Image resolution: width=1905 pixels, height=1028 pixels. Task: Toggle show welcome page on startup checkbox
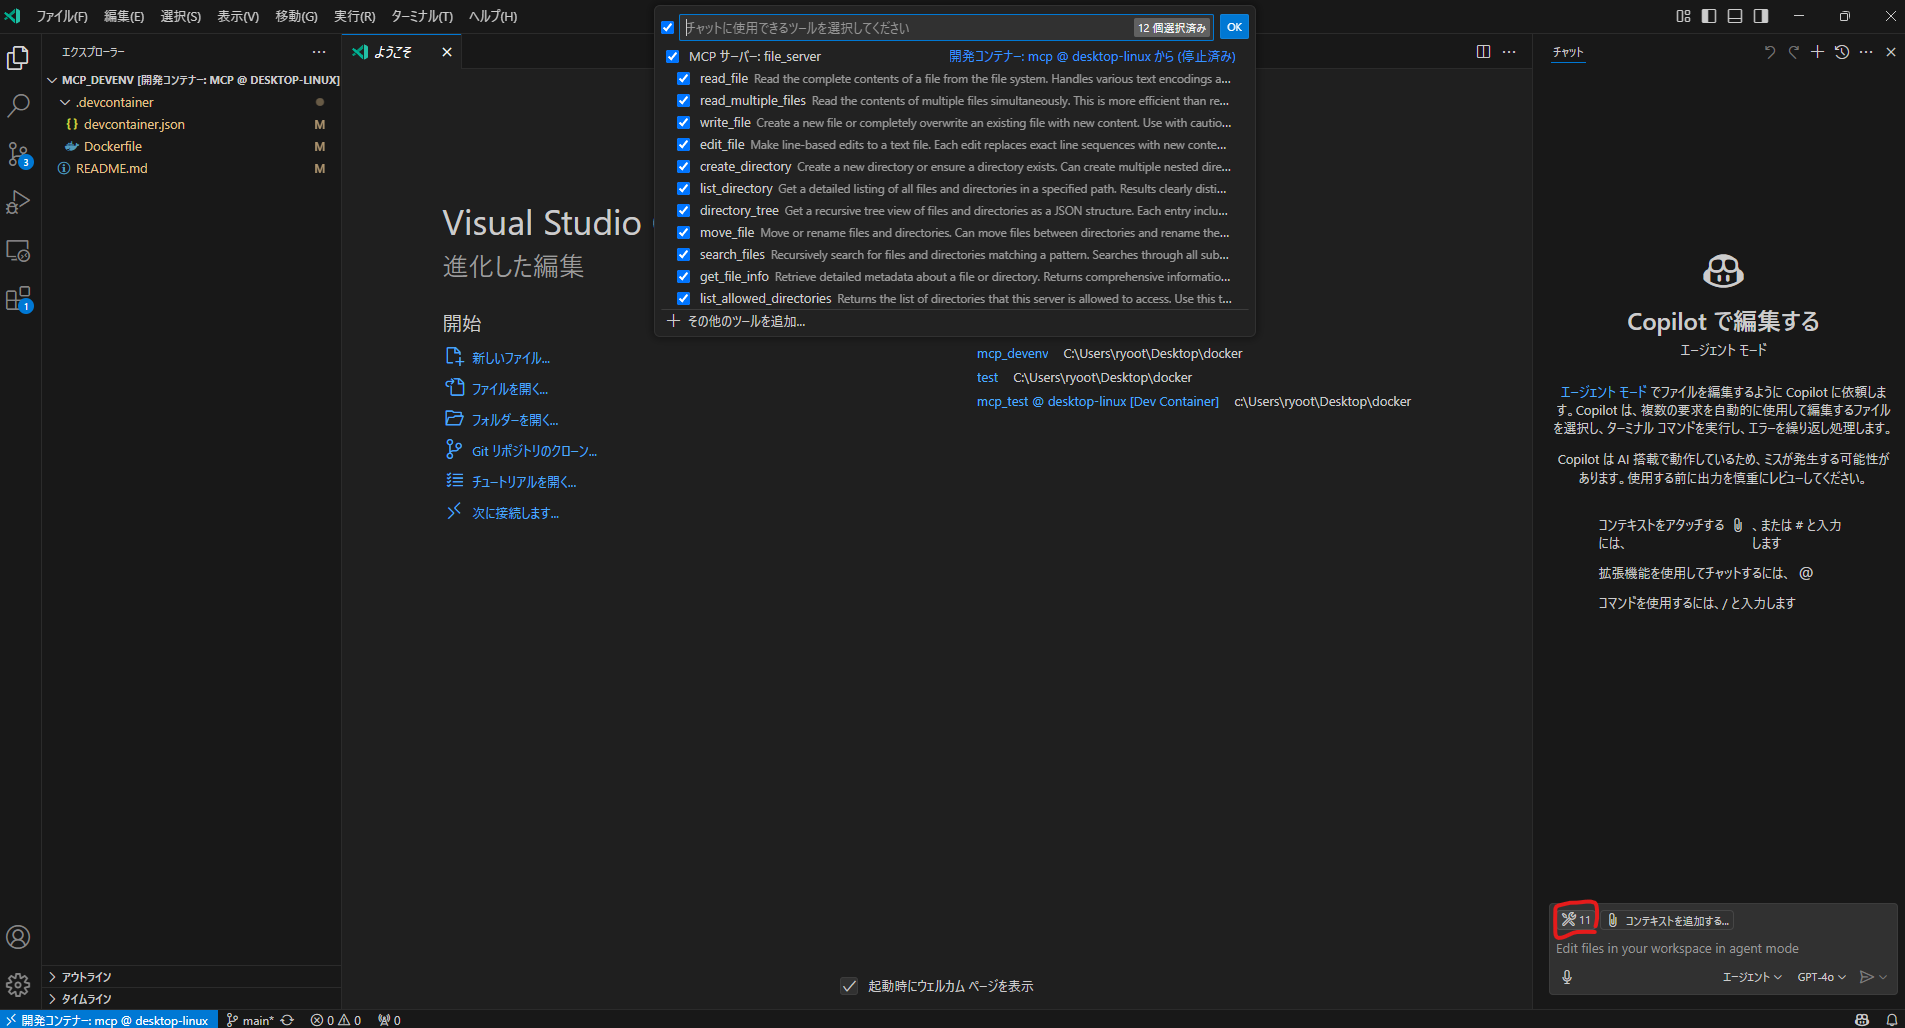tap(849, 986)
